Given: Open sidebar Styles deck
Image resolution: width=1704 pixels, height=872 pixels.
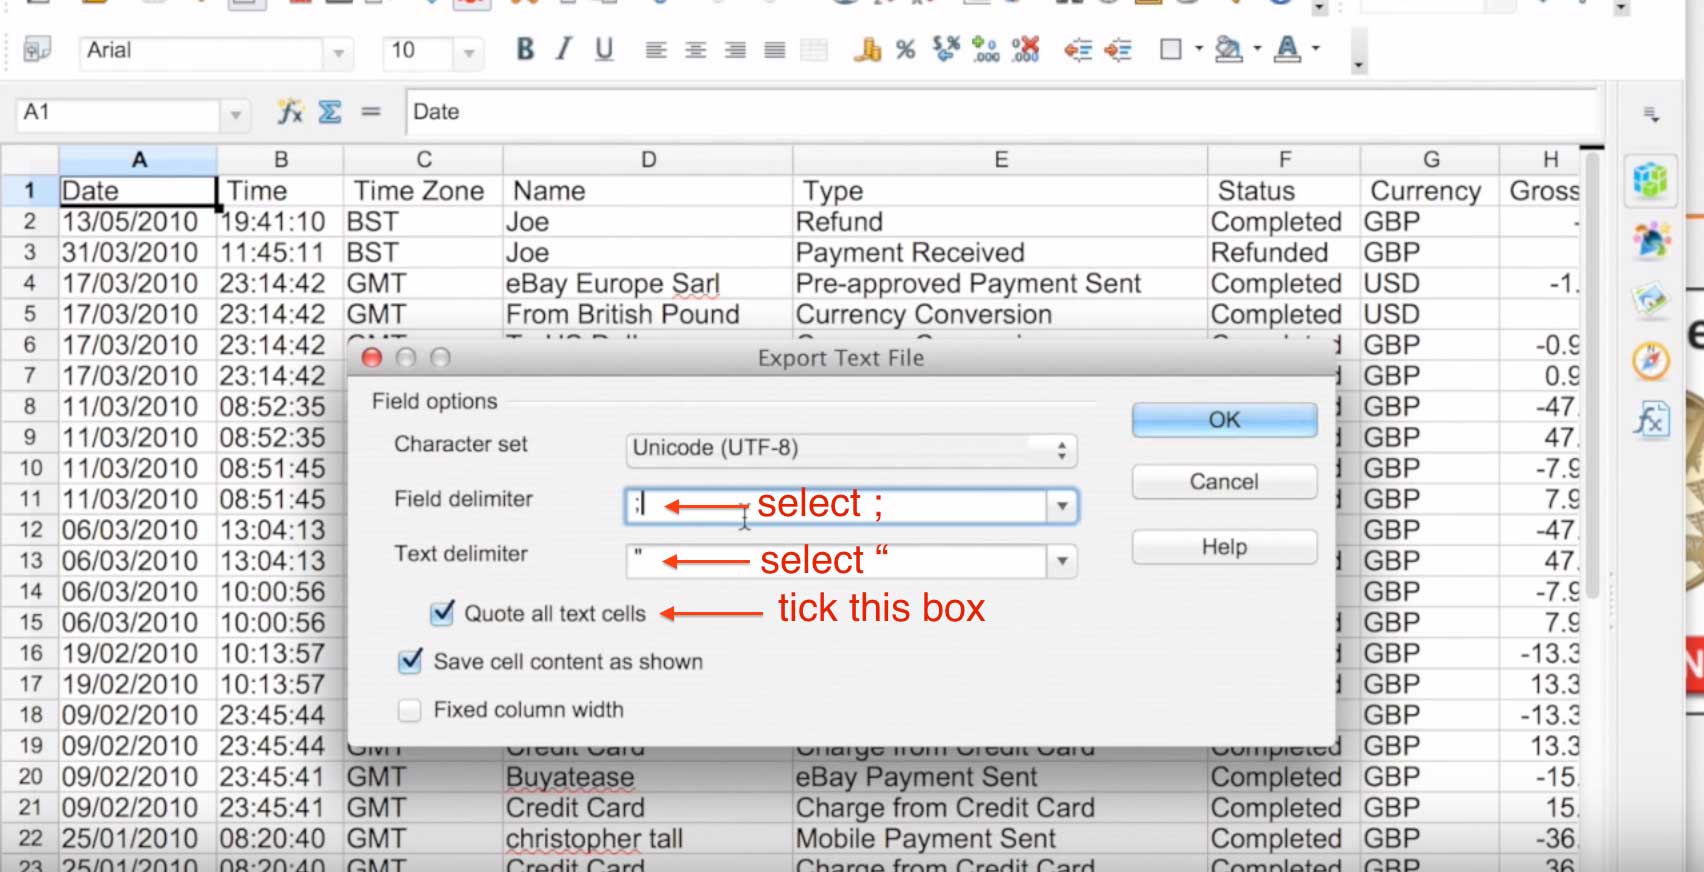Looking at the screenshot, I should tap(1651, 241).
